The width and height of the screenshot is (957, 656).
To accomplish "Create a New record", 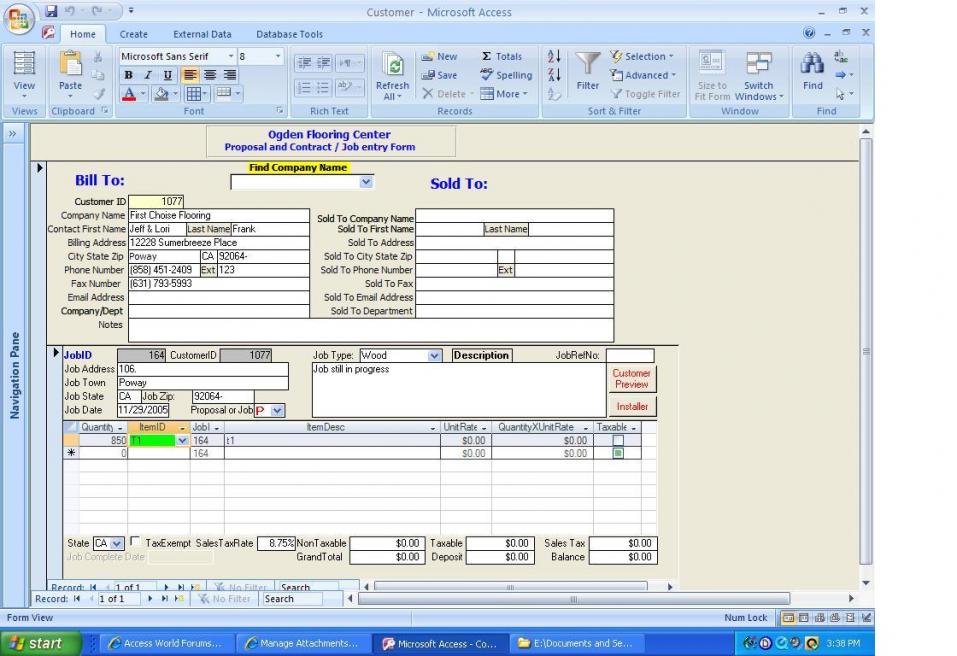I will click(x=439, y=56).
